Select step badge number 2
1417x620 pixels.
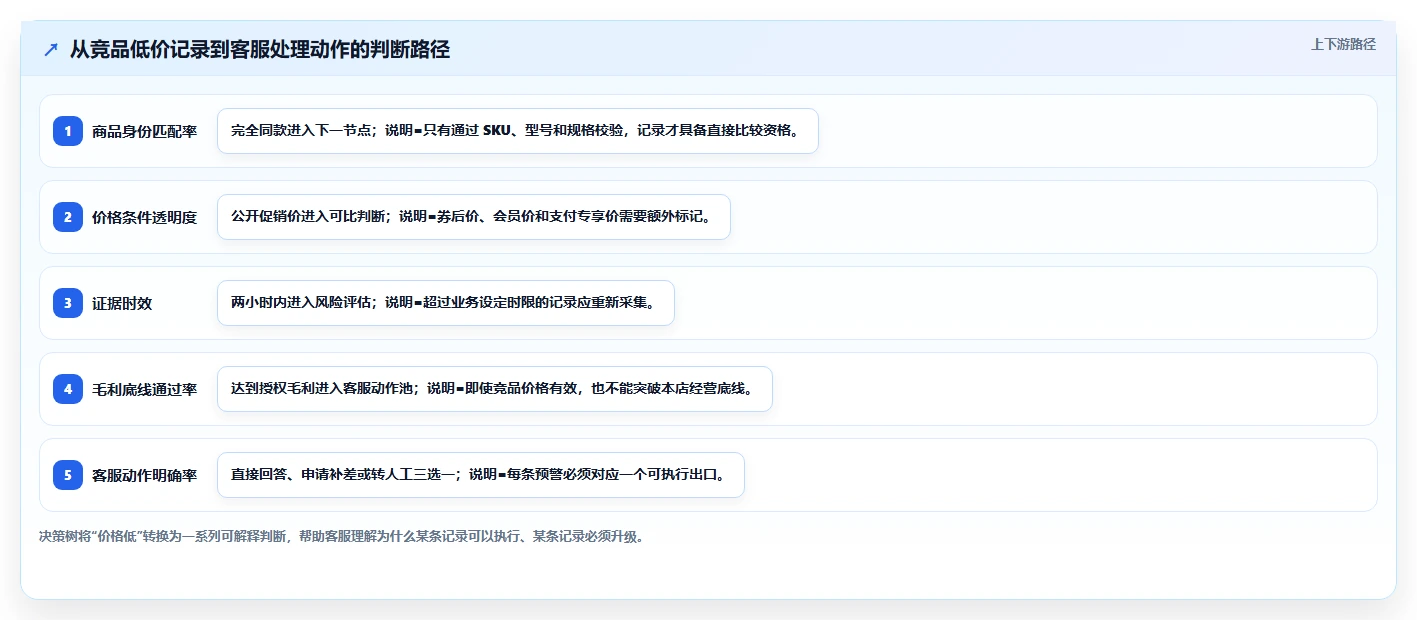click(68, 216)
